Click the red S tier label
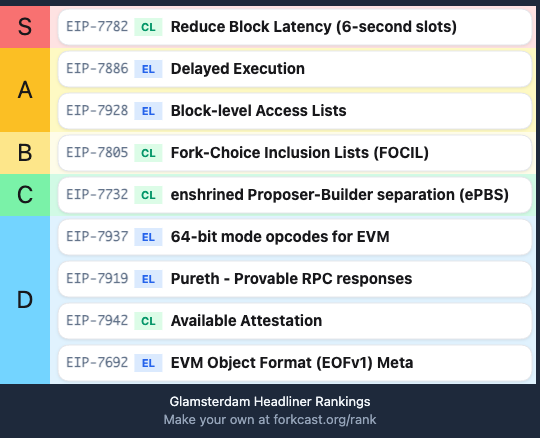 pyautogui.click(x=25, y=27)
